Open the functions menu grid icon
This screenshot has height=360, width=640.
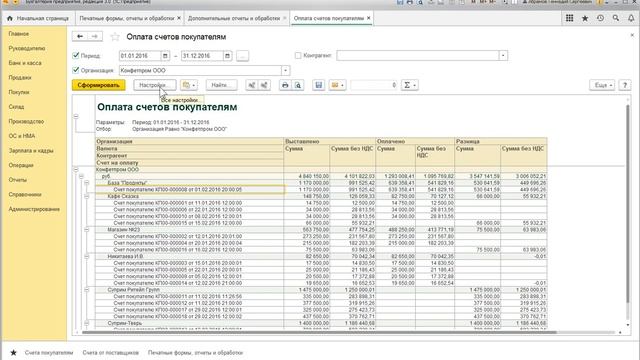pos(569,18)
